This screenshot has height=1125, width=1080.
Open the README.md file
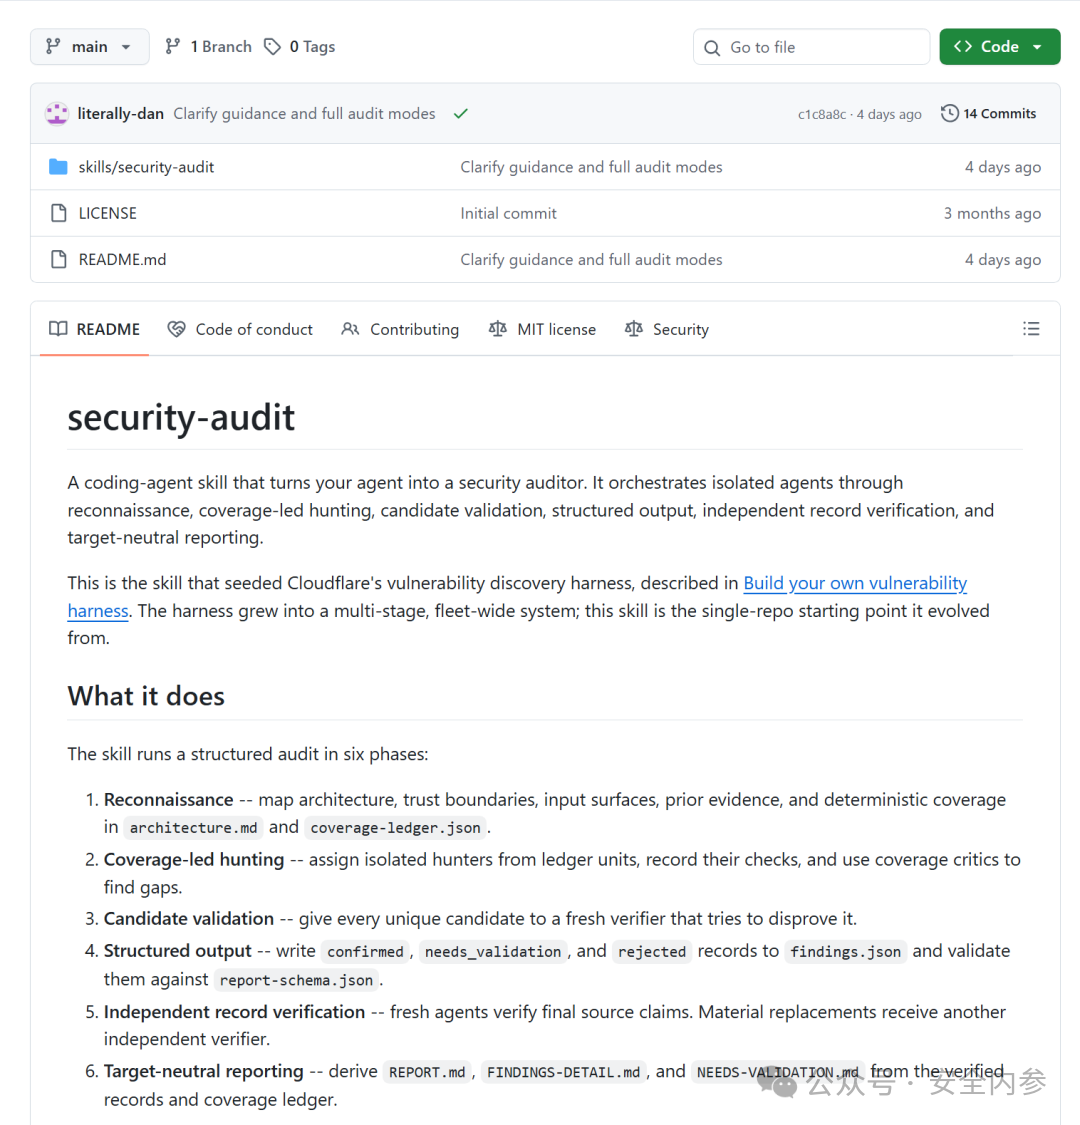pos(122,260)
